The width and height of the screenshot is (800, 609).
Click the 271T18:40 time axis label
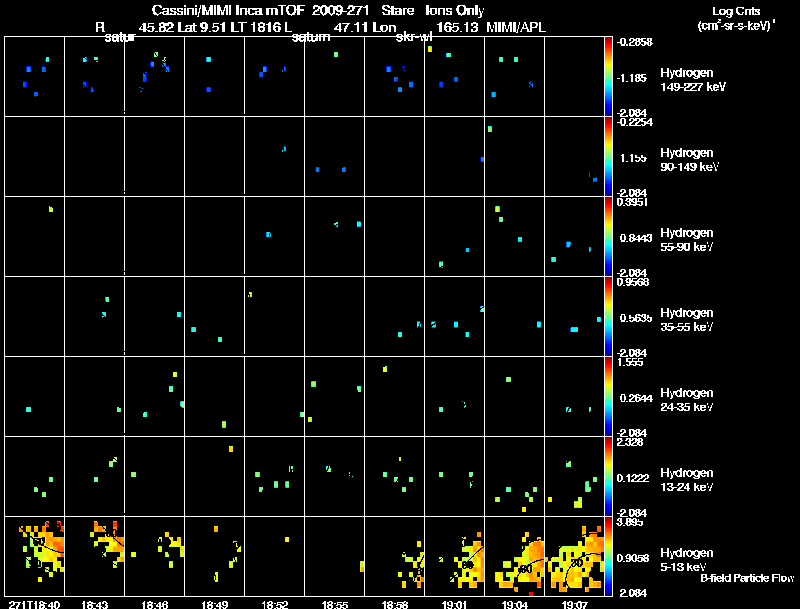point(34,605)
